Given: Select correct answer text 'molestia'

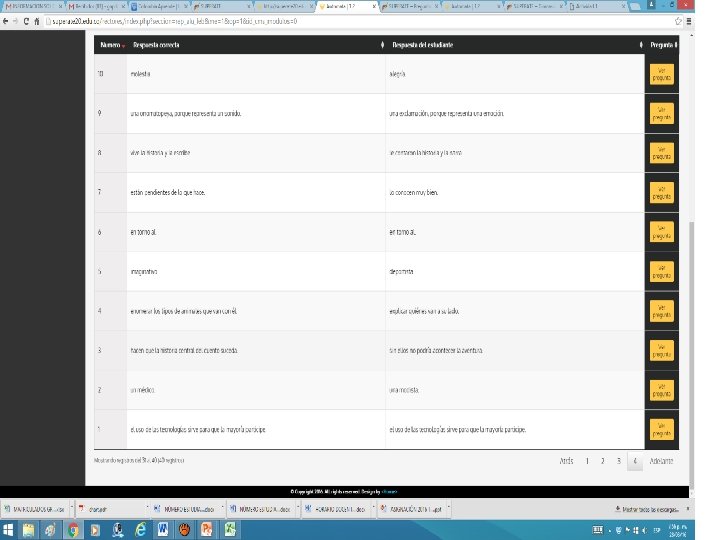Looking at the screenshot, I should pyautogui.click(x=140, y=74).
